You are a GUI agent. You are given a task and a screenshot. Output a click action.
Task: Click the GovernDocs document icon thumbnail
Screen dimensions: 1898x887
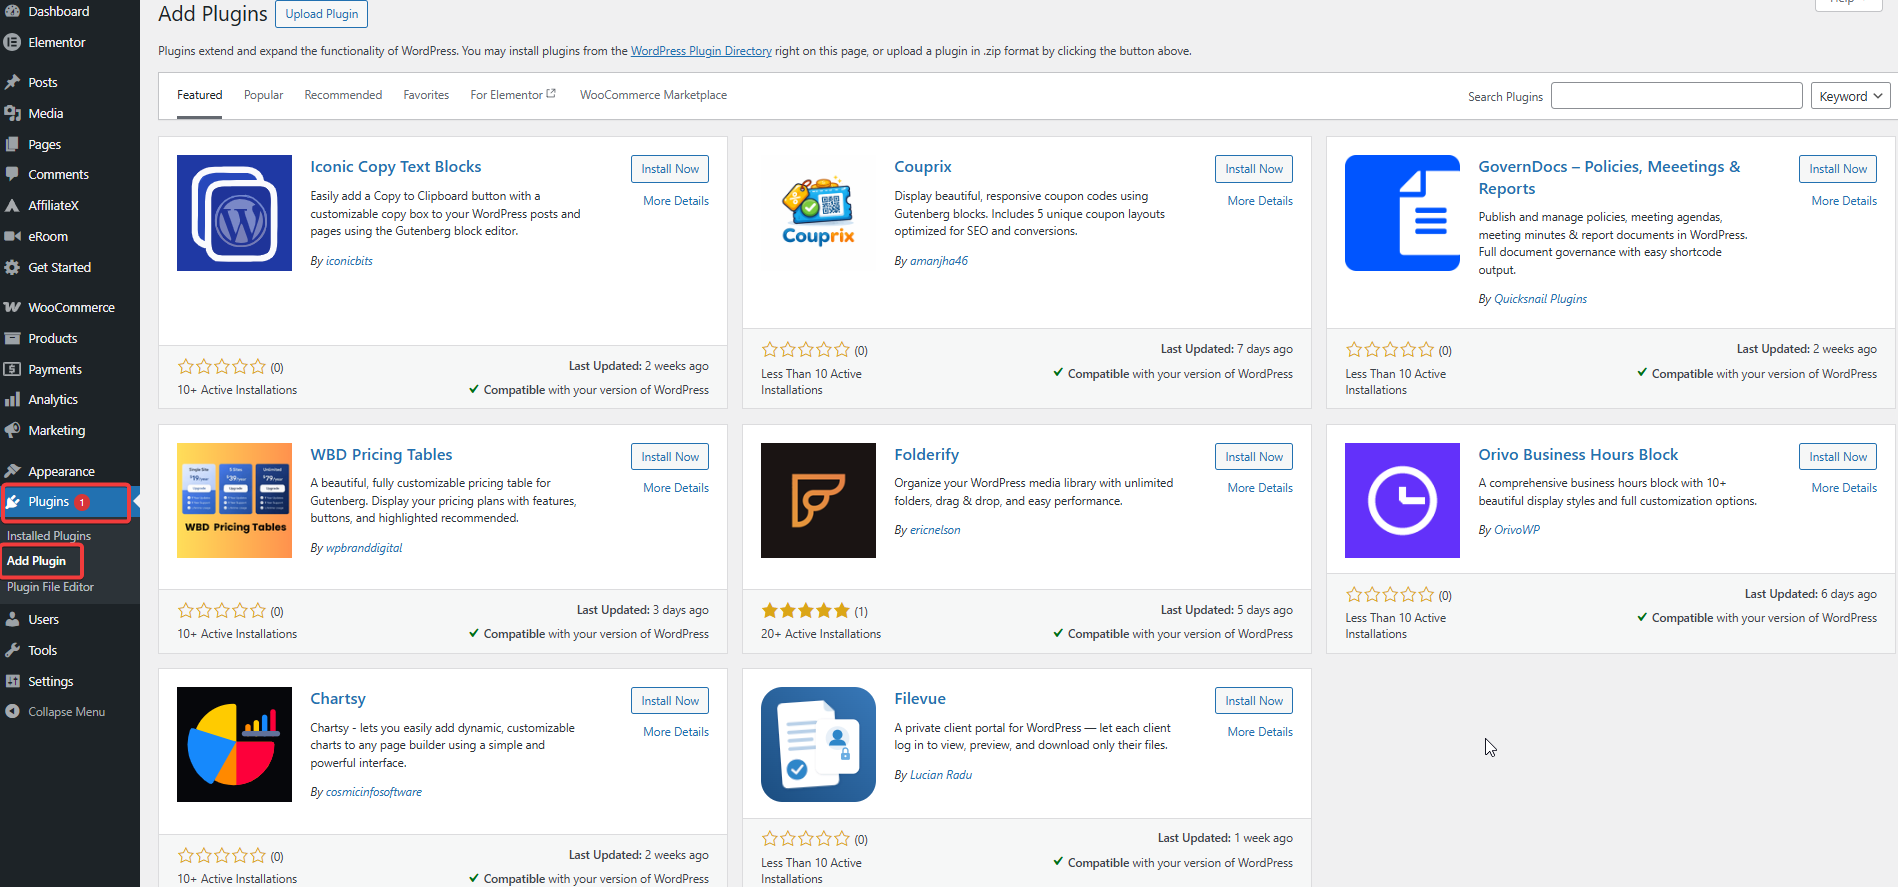pos(1402,213)
